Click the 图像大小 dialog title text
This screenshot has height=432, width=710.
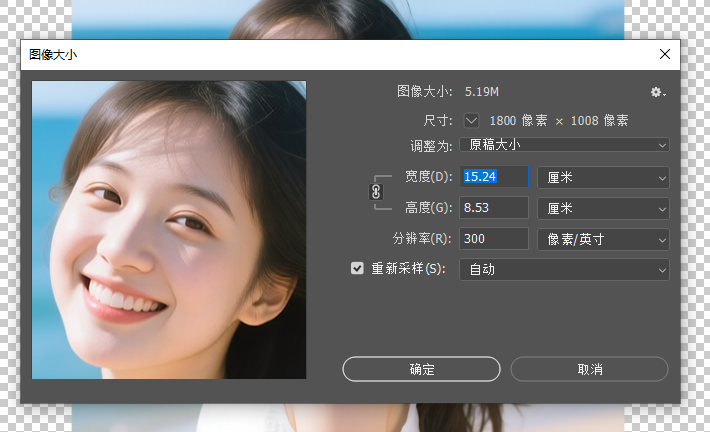[x=53, y=55]
